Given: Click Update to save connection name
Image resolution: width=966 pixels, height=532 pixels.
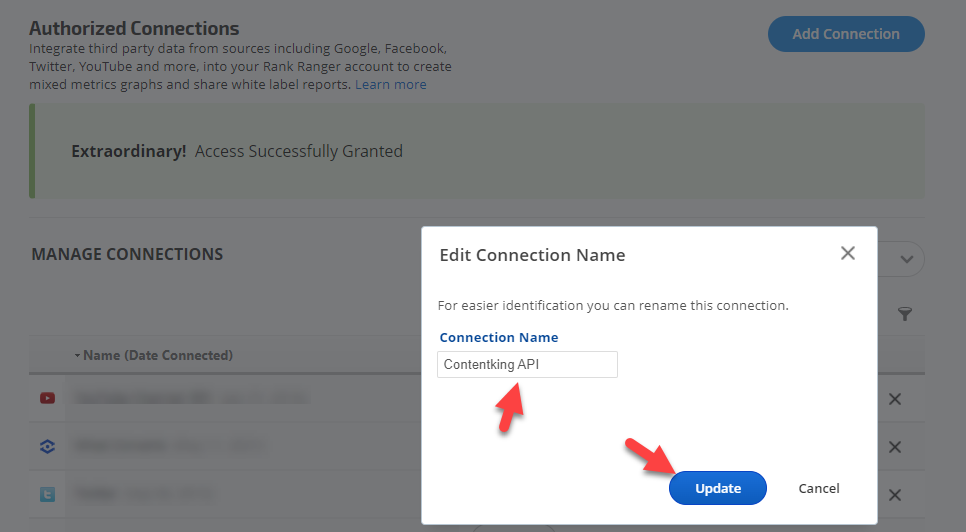Looking at the screenshot, I should [x=717, y=488].
